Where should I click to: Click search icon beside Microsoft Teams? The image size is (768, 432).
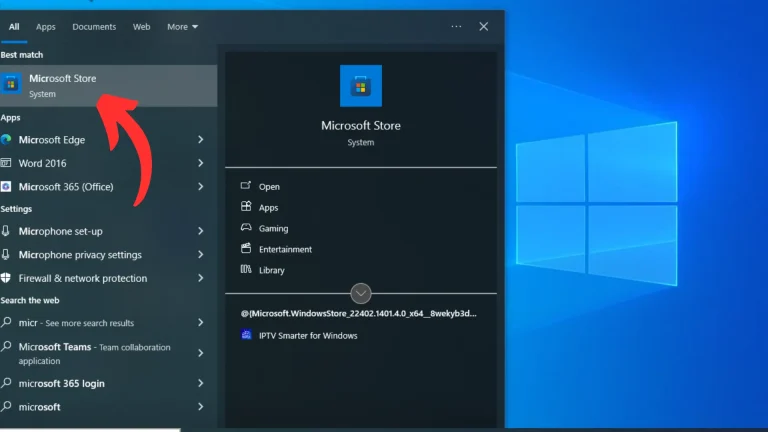coord(6,346)
